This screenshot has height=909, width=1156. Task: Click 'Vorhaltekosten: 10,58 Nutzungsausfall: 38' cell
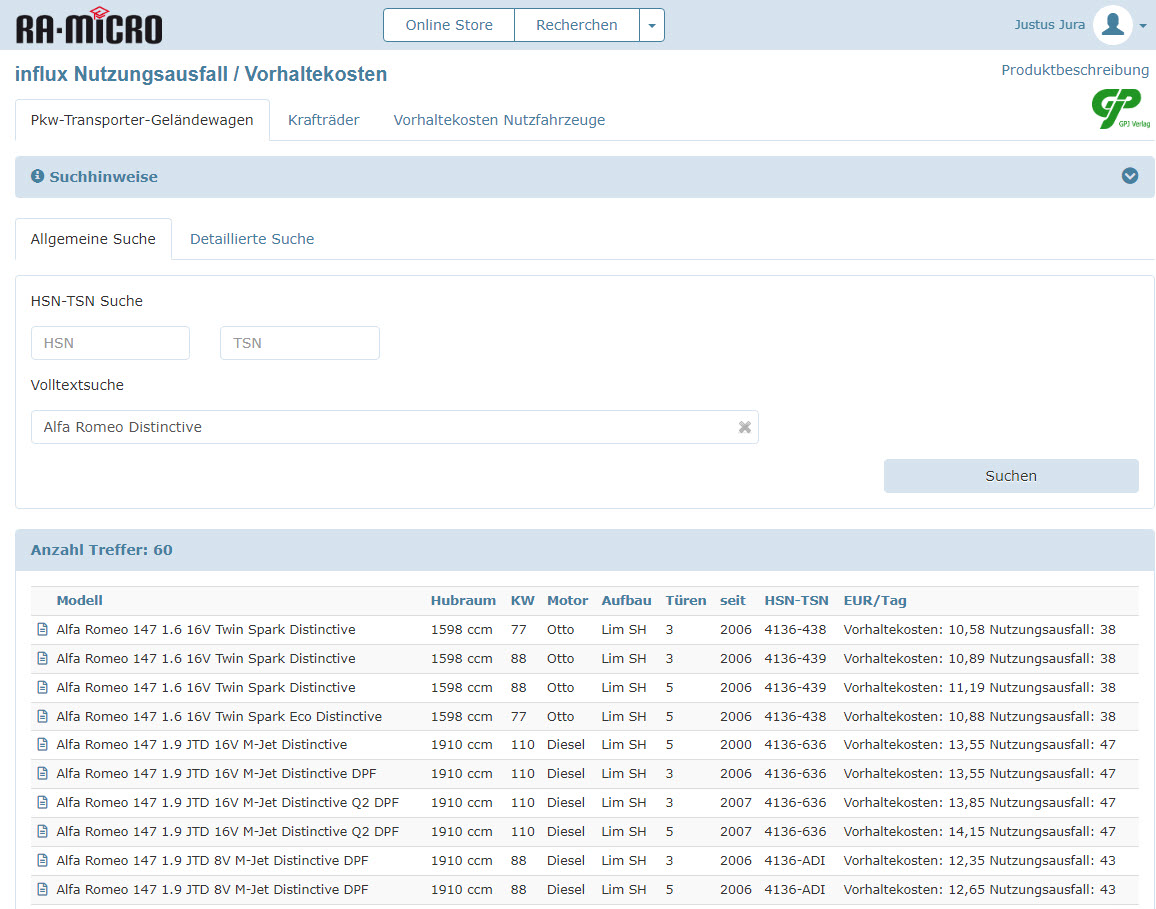pyautogui.click(x=979, y=630)
